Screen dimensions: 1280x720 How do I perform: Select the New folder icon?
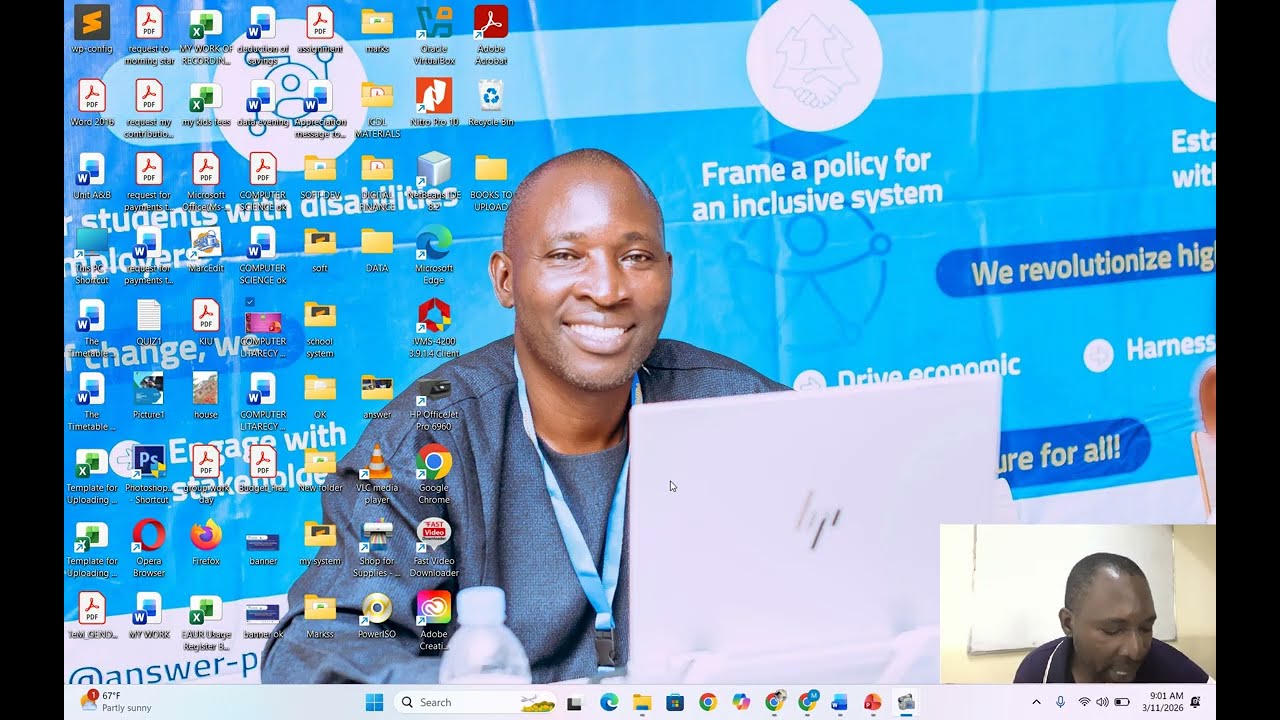click(x=320, y=468)
